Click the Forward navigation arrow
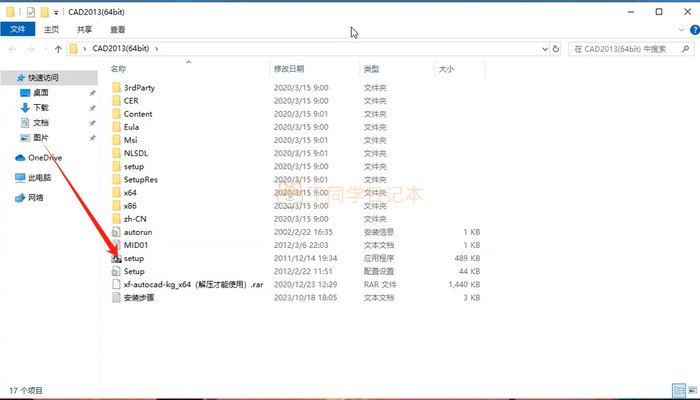This screenshot has height=400, width=700. (30, 49)
